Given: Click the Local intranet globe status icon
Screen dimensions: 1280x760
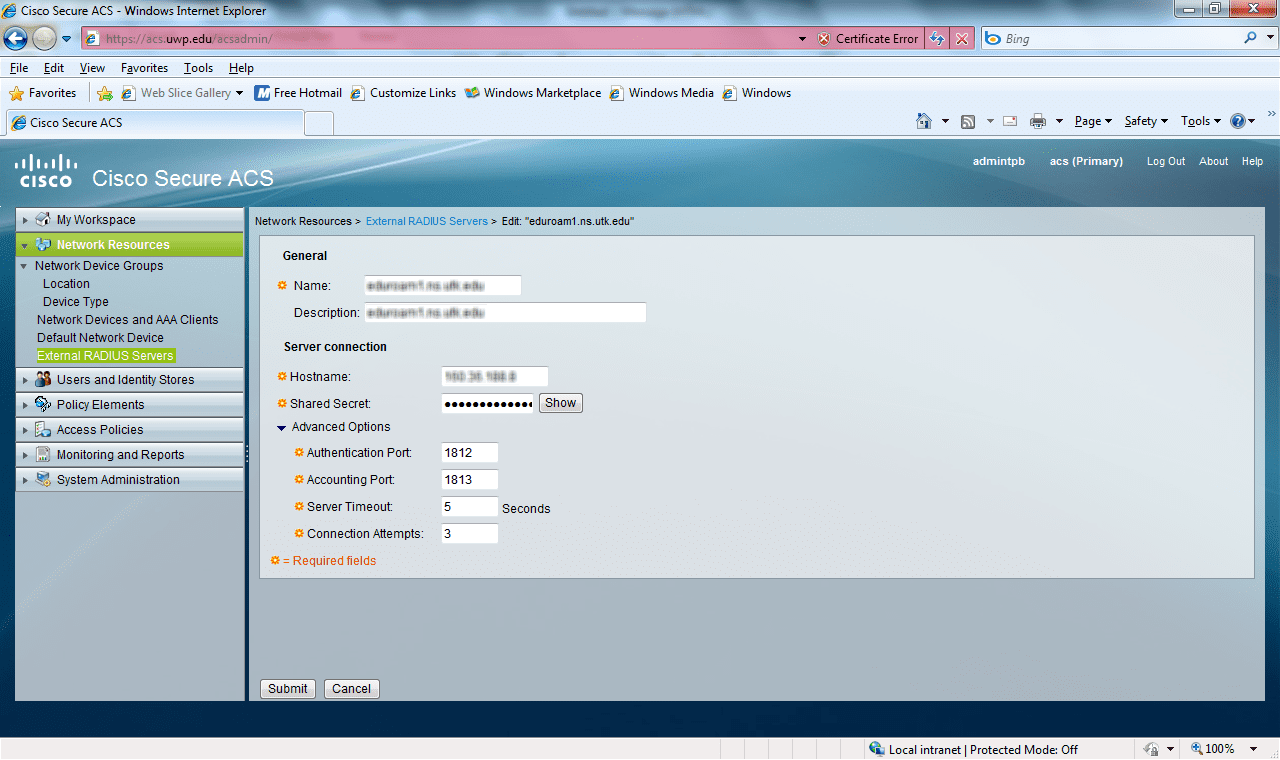Looking at the screenshot, I should (x=877, y=749).
